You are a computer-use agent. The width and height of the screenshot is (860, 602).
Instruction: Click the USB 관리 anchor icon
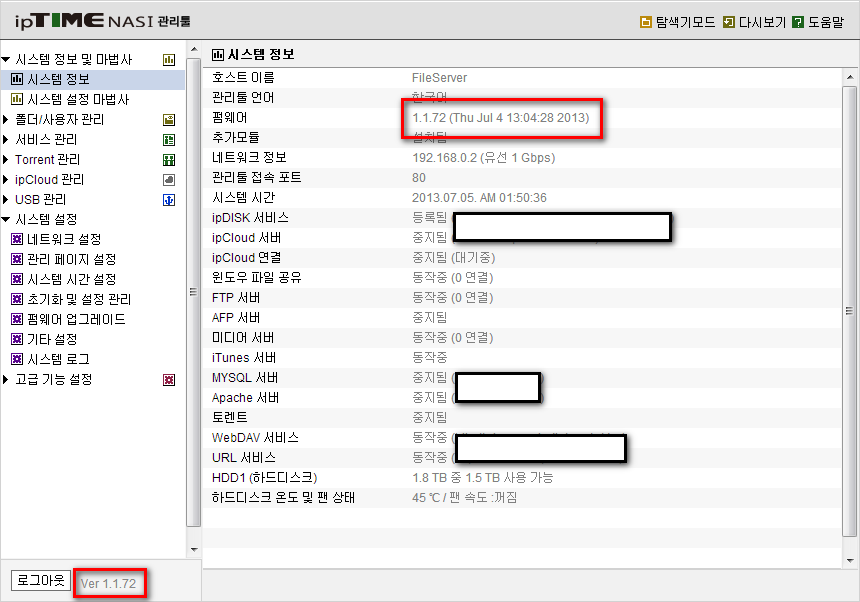[x=169, y=200]
